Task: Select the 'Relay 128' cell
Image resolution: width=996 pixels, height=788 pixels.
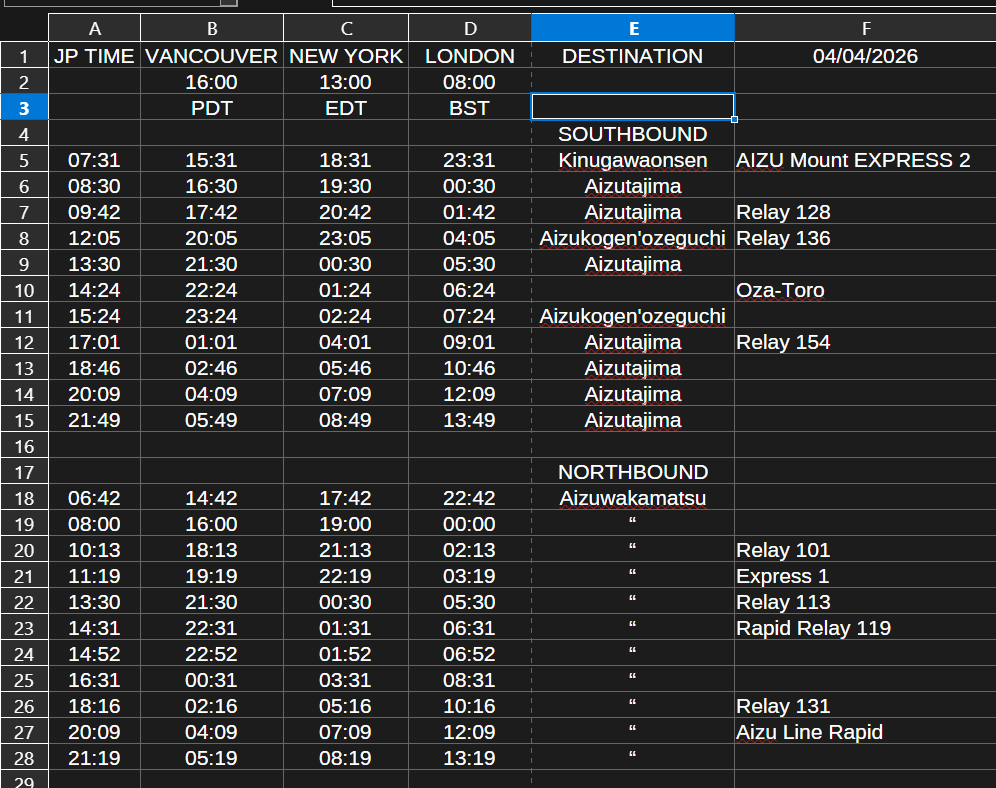Action: 866,212
